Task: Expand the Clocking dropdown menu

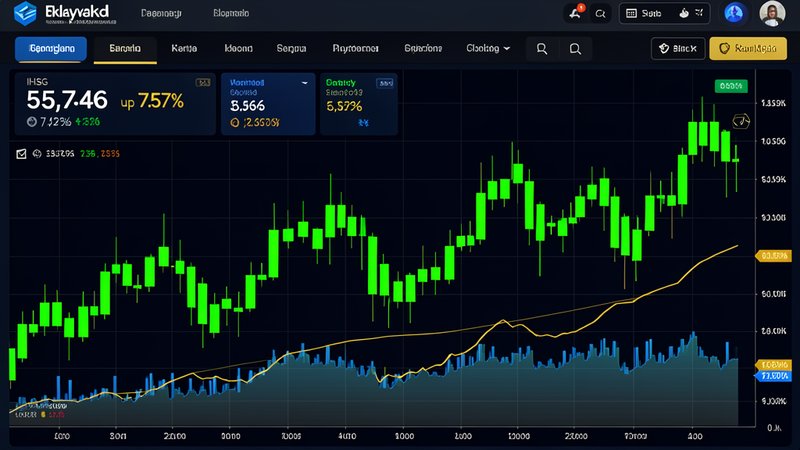Action: 488,48
